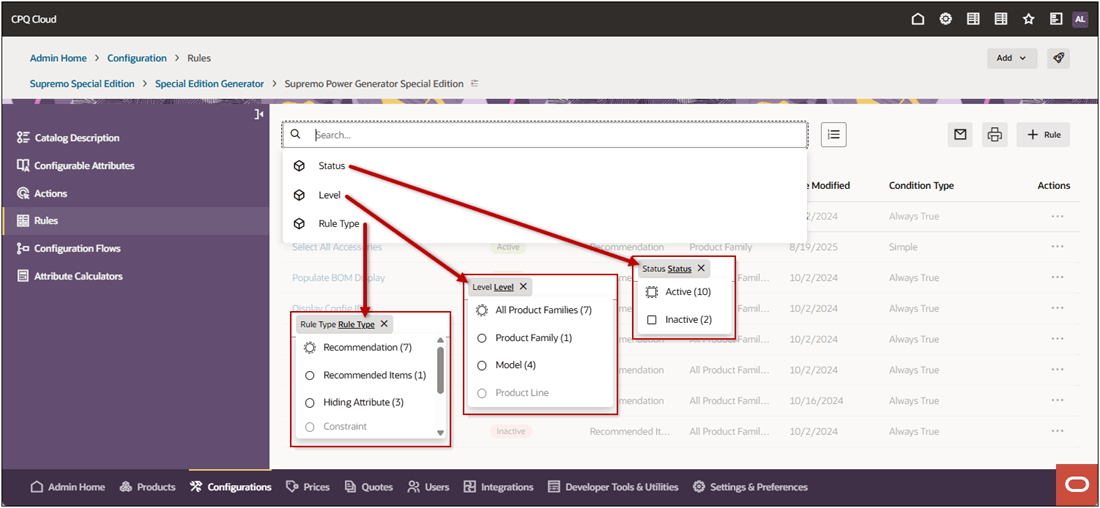Open the Products bottom menu
The height and width of the screenshot is (508, 1100).
pos(147,486)
